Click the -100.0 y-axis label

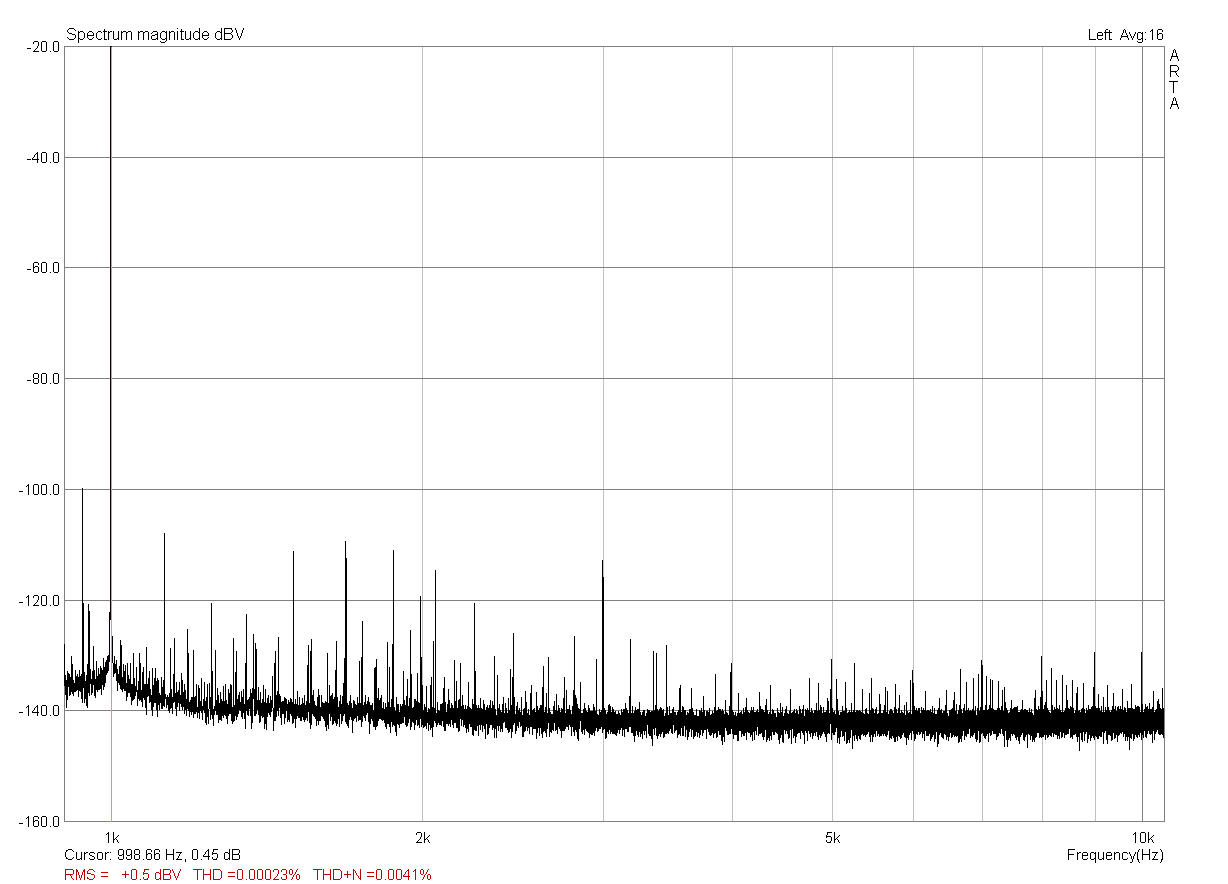click(x=38, y=489)
